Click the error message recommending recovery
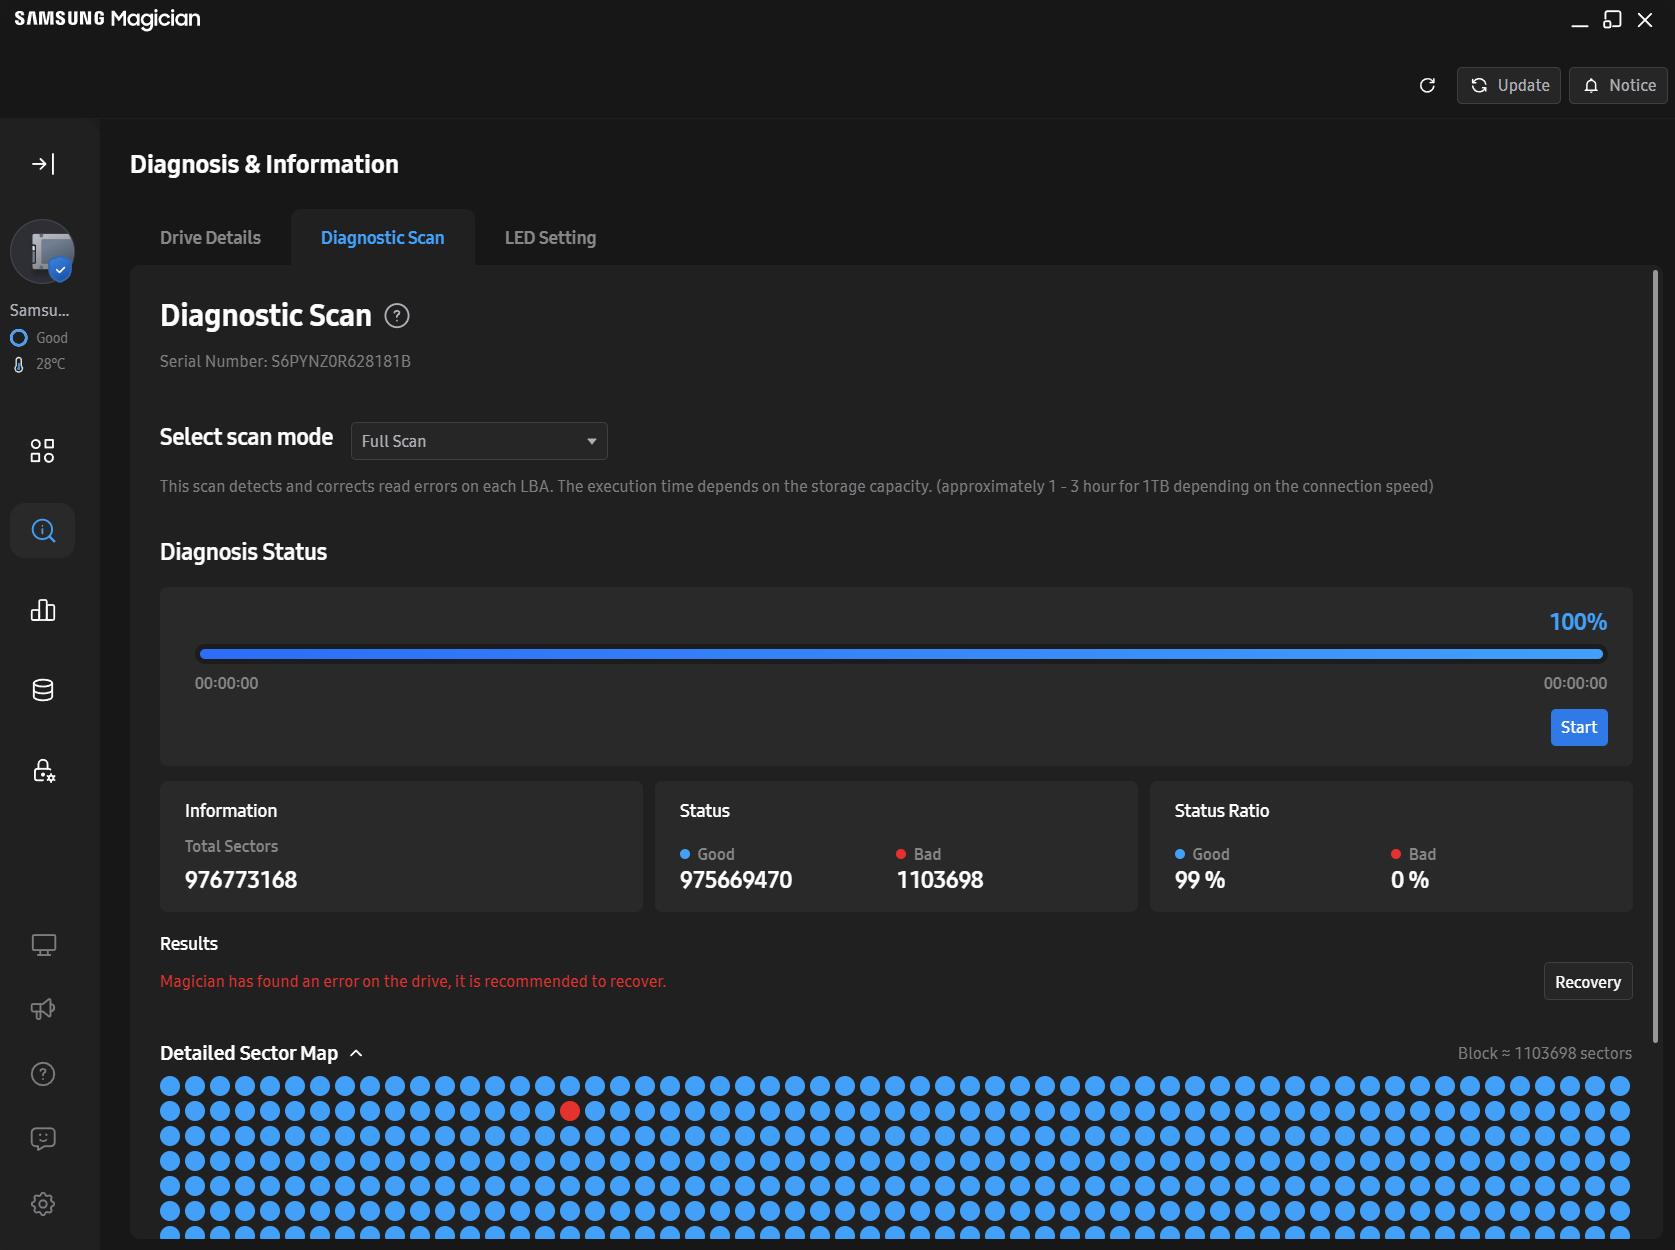1675x1250 pixels. coord(413,982)
